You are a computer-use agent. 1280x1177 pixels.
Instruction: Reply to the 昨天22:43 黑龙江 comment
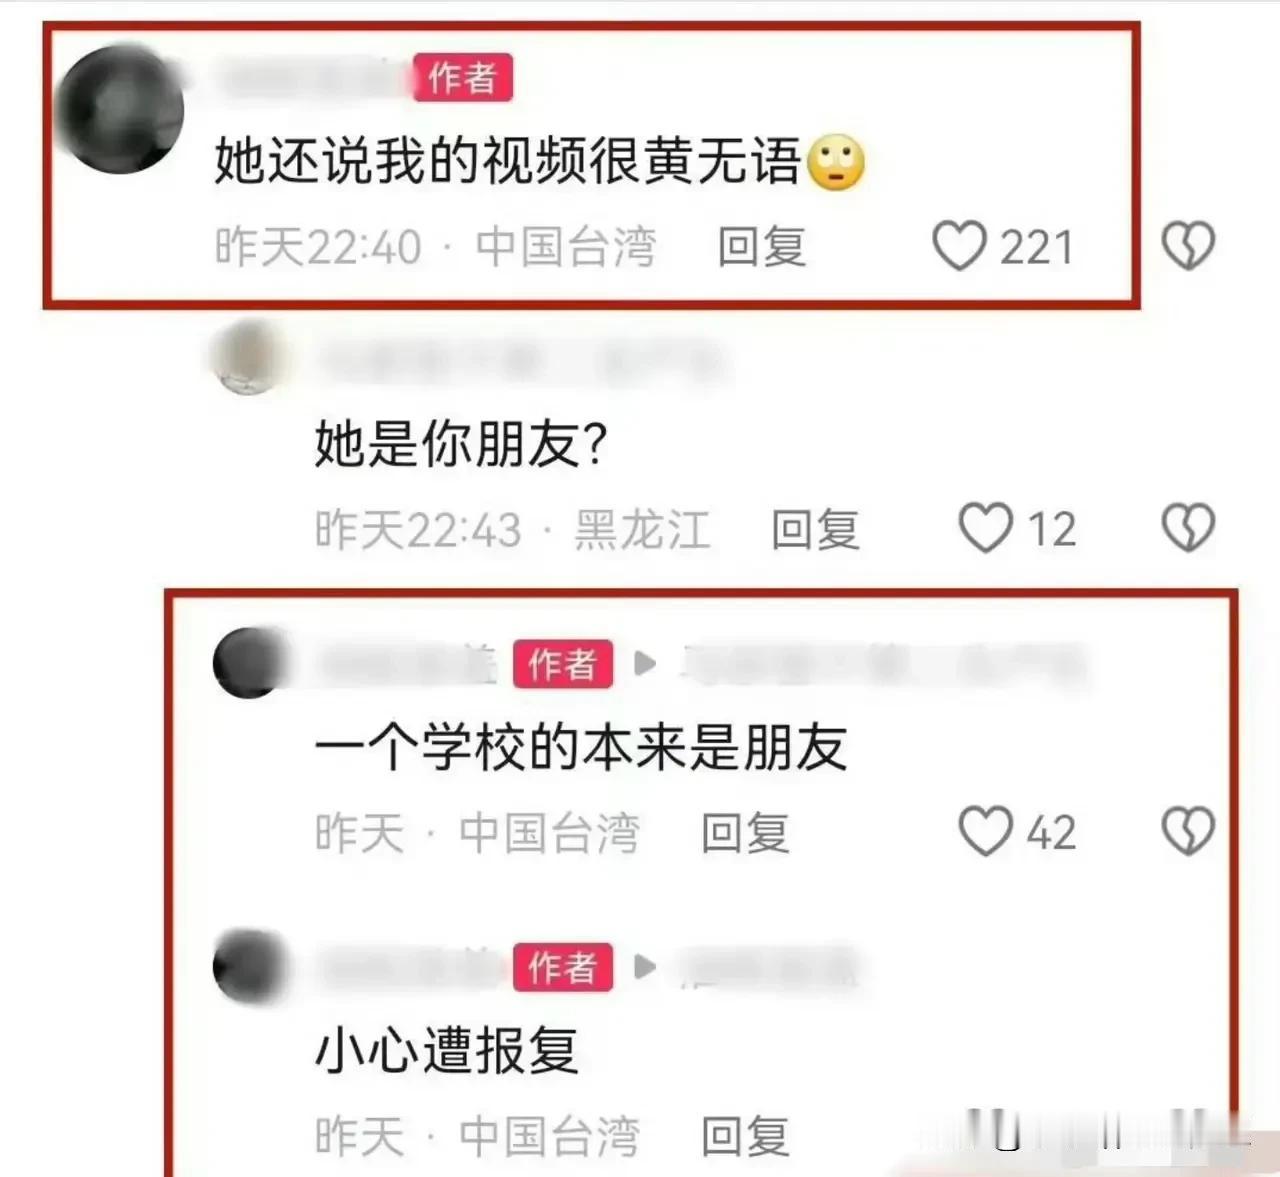coord(815,530)
